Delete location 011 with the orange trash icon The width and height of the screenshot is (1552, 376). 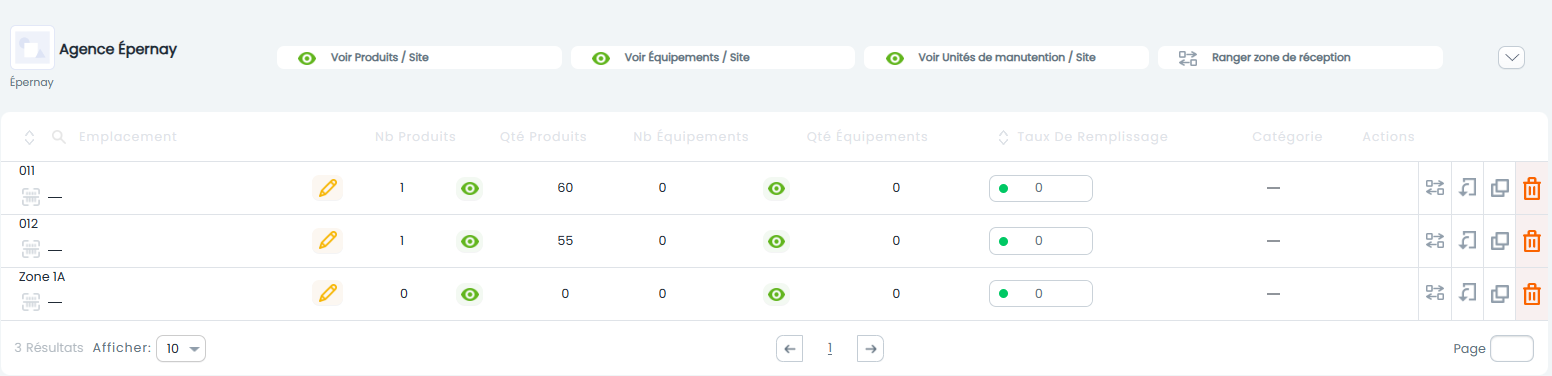click(1531, 188)
